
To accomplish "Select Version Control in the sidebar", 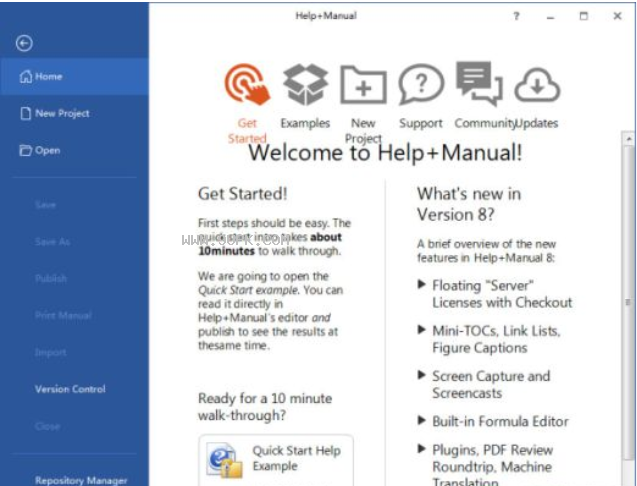I will click(x=70, y=389).
